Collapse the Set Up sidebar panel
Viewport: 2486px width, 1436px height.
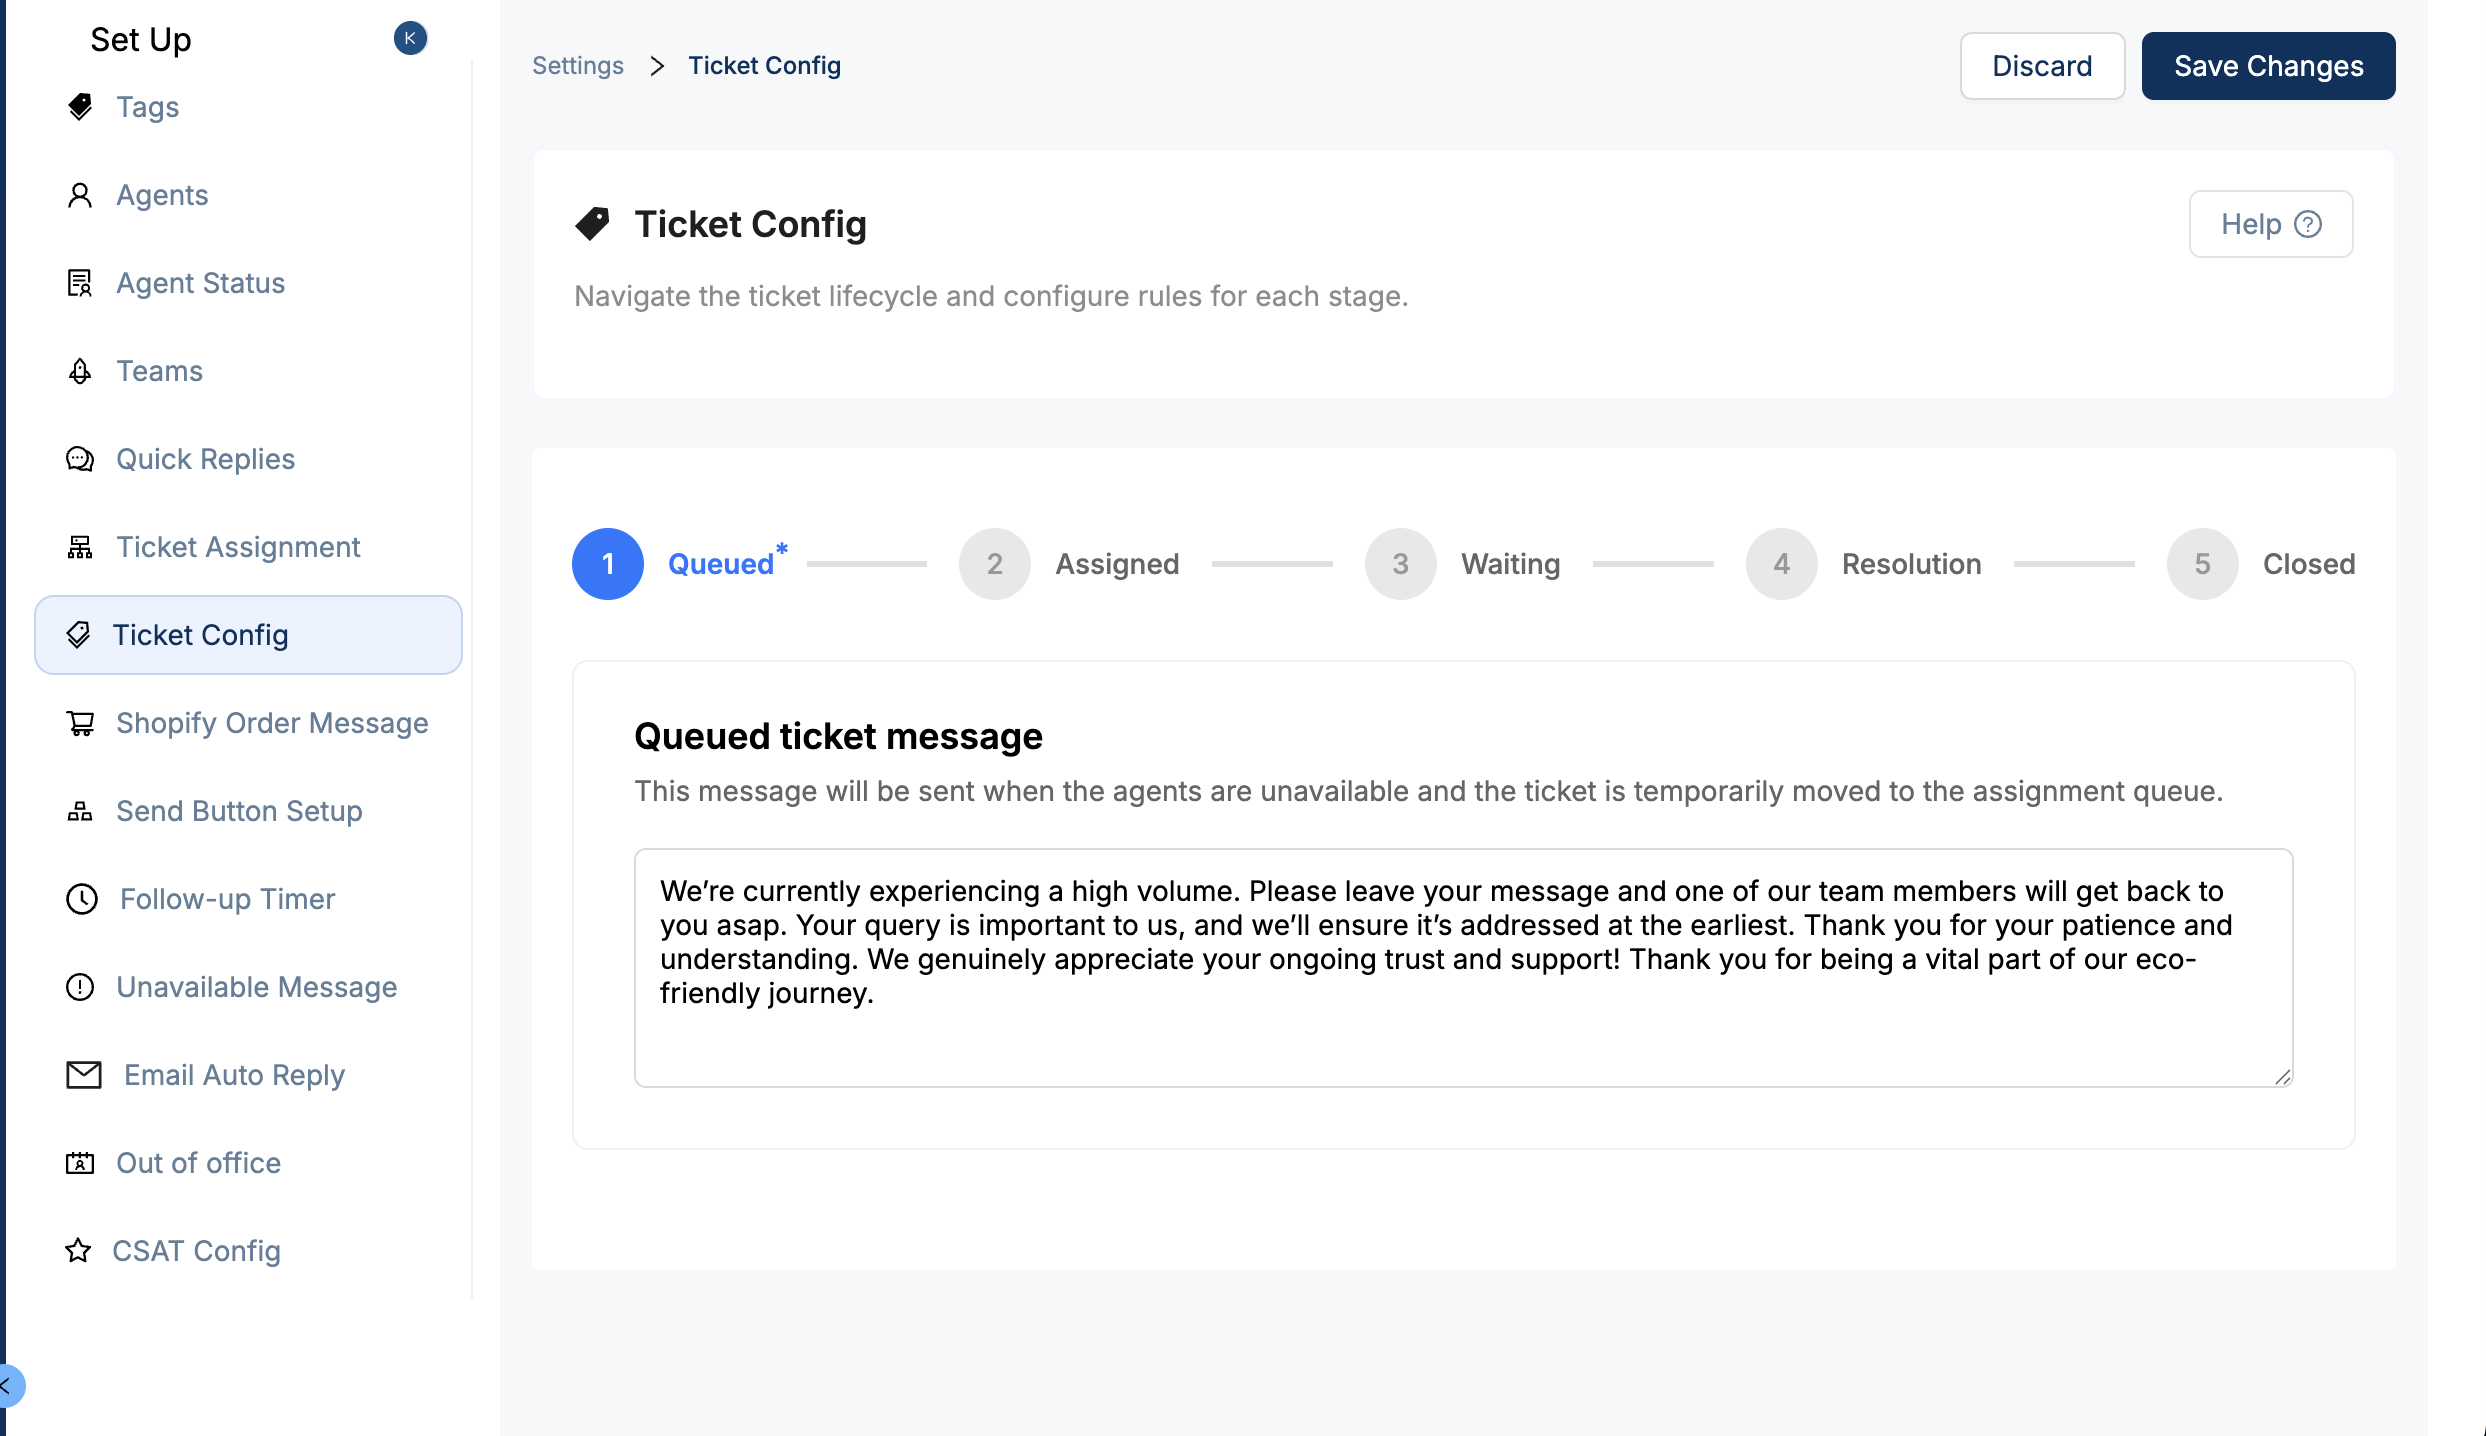click(x=410, y=38)
